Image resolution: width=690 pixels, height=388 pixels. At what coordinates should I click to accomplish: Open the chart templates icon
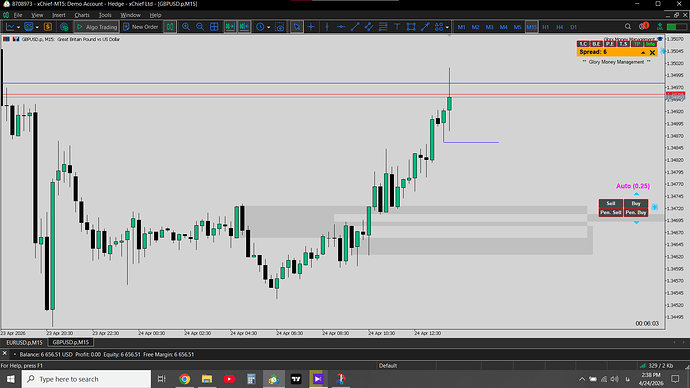29,27
